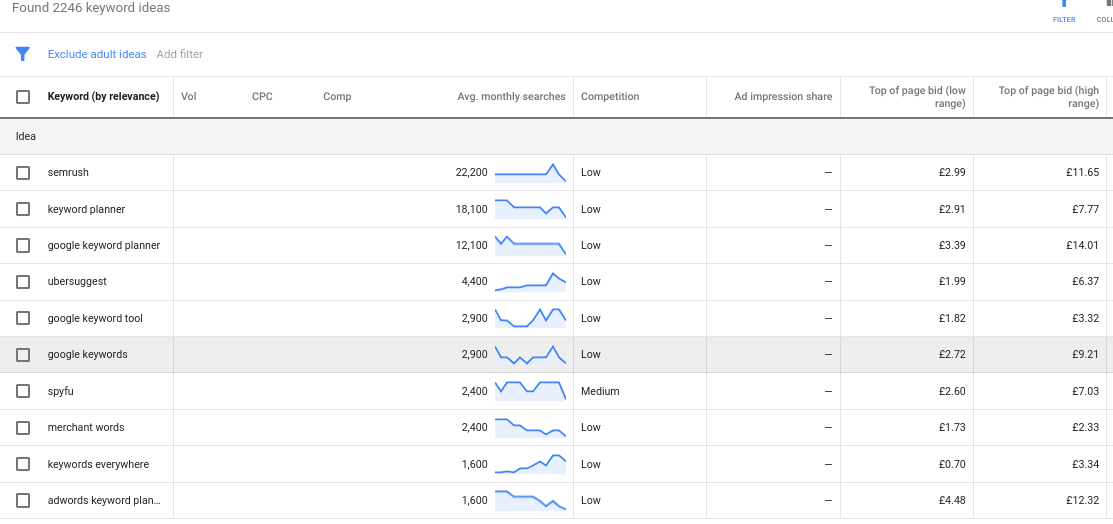
Task: Click the Add filter input field
Action: pyautogui.click(x=180, y=54)
